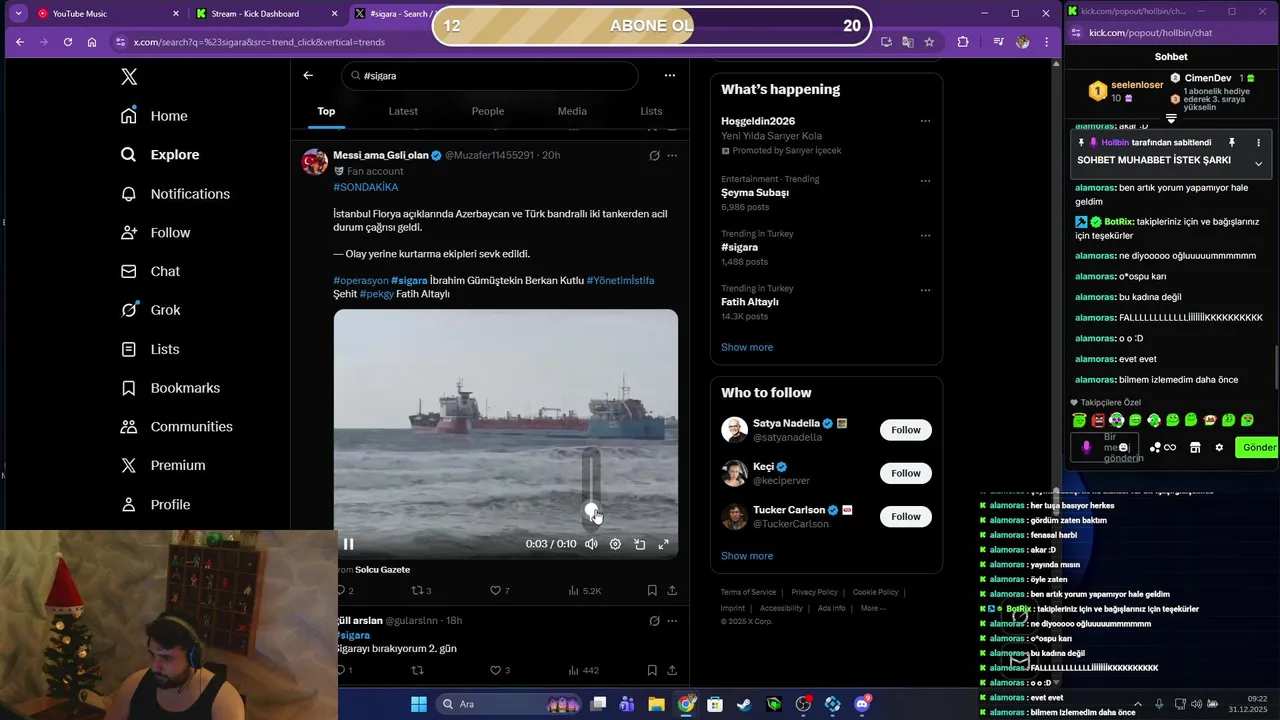This screenshot has height=720, width=1280.
Task: Switch to Media search tab
Action: (572, 111)
